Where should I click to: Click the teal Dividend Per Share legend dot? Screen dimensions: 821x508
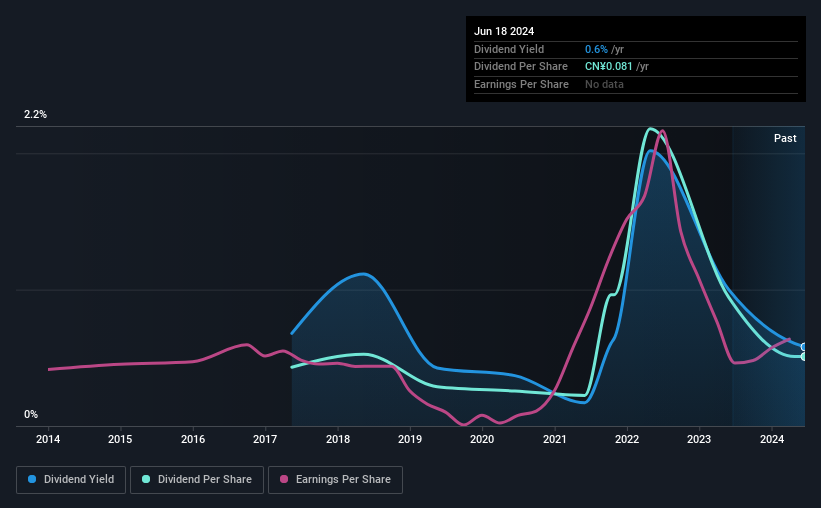146,479
